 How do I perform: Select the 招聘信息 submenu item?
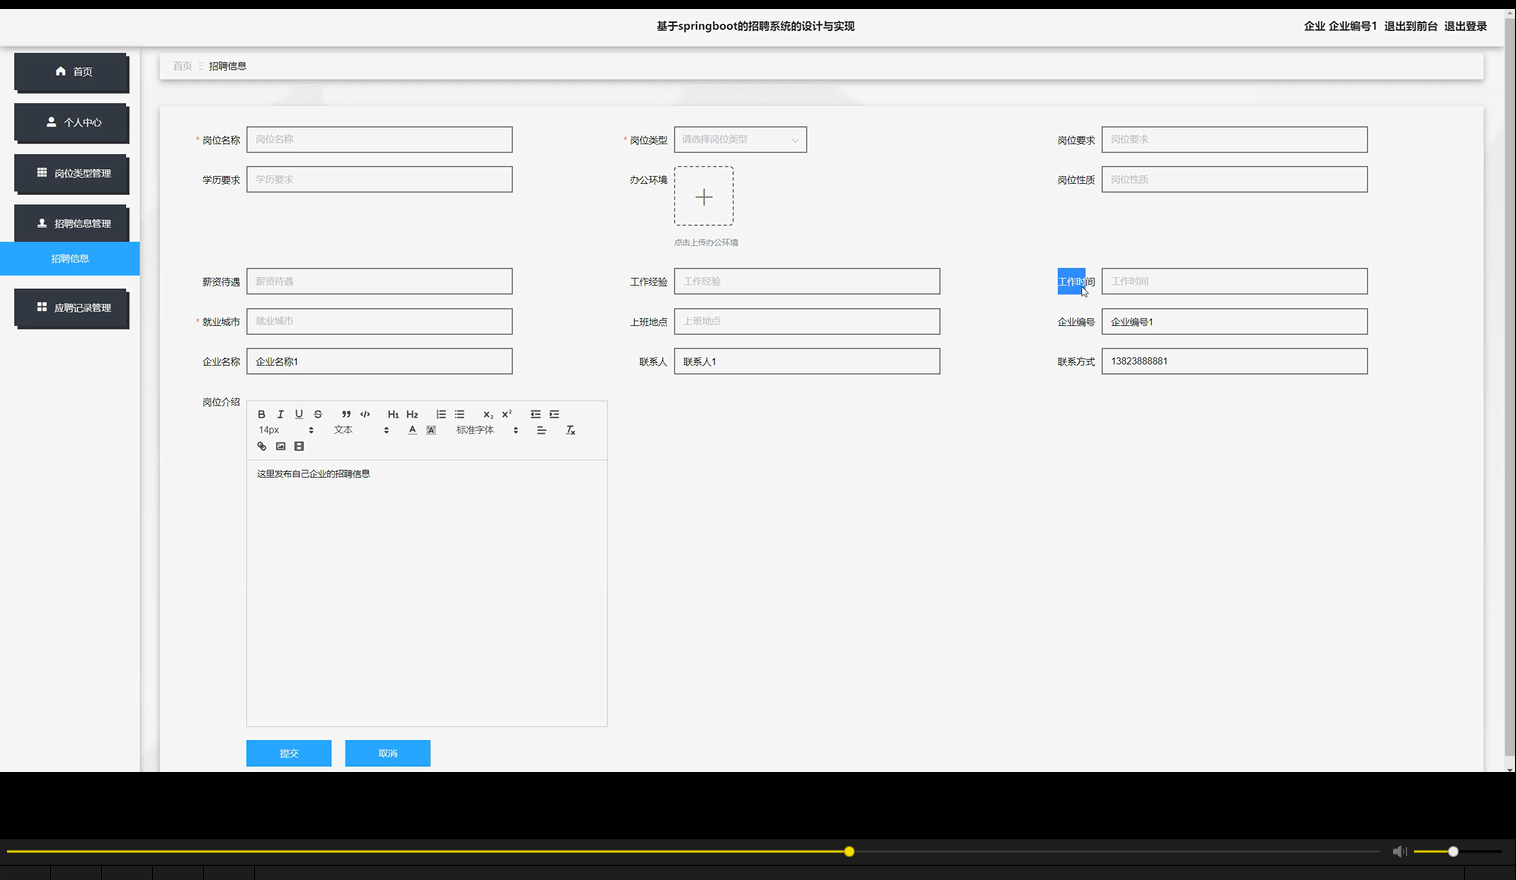(x=70, y=259)
